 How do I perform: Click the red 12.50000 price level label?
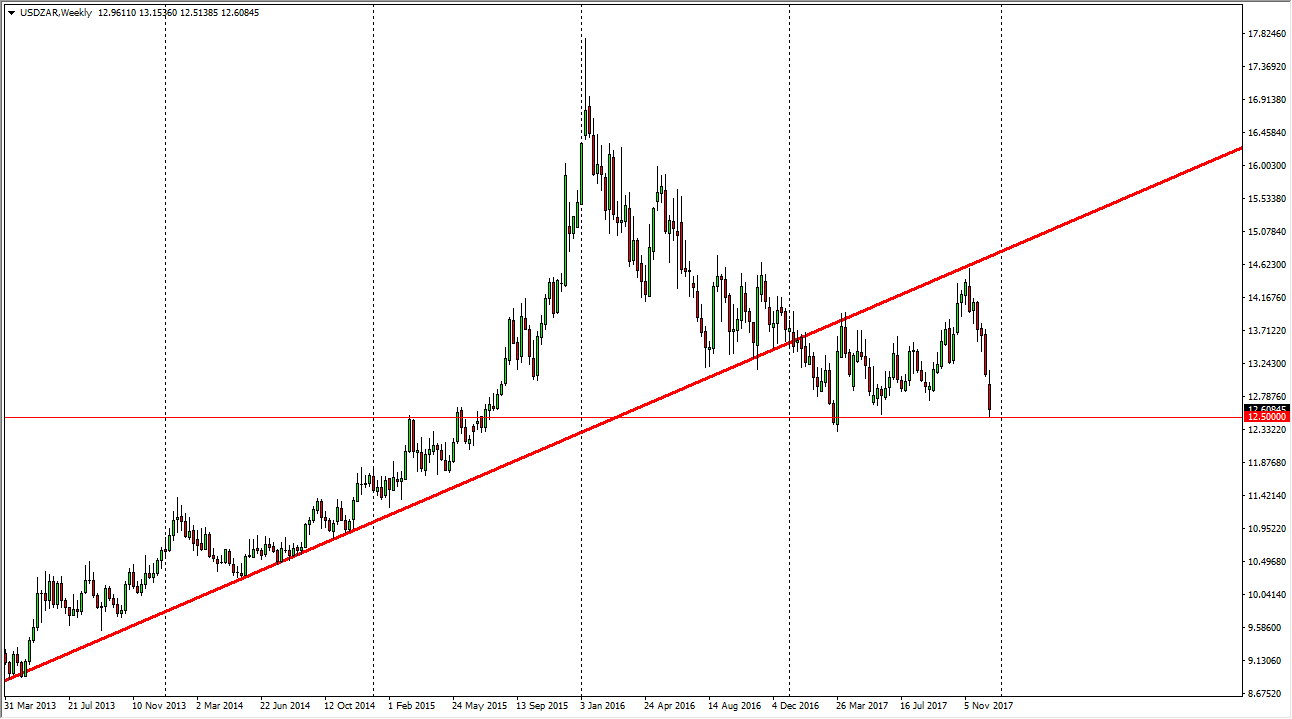(1259, 415)
